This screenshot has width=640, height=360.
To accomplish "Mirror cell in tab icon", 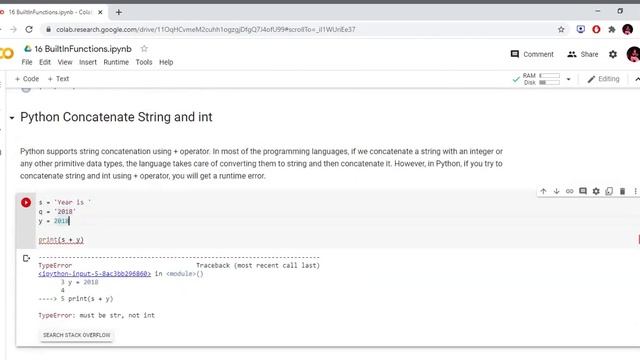I will click(x=609, y=191).
